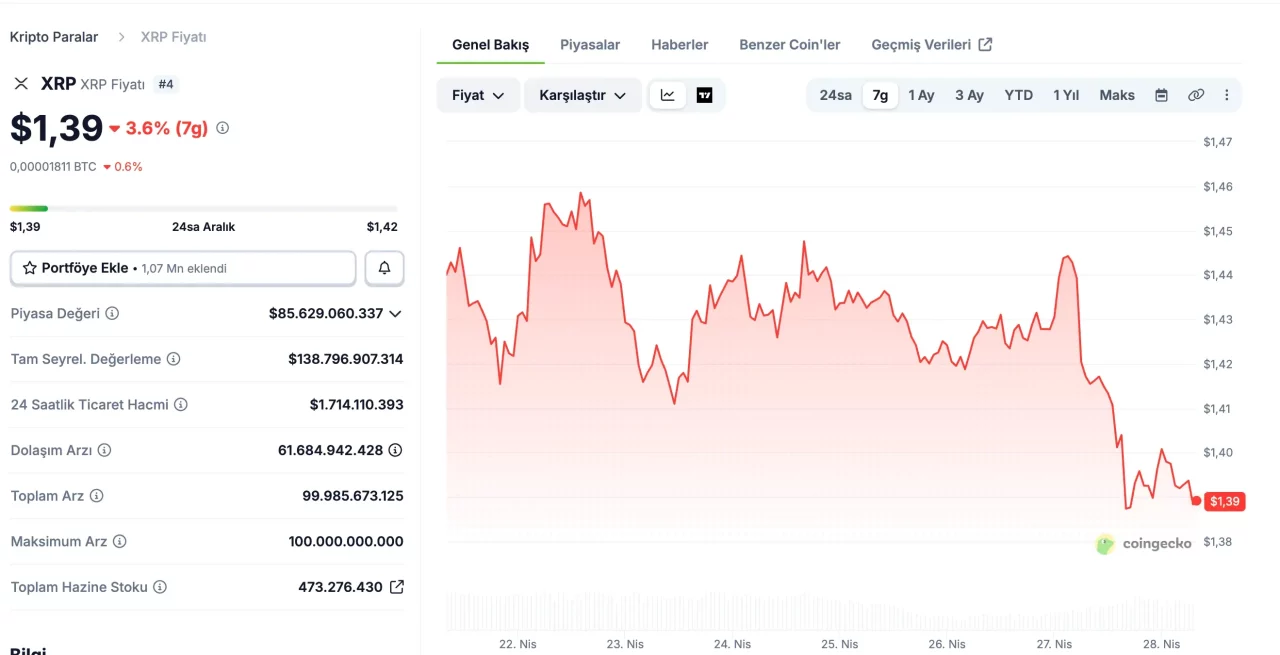The image size is (1280, 655).
Task: Select the YTD time range
Action: coord(1018,95)
